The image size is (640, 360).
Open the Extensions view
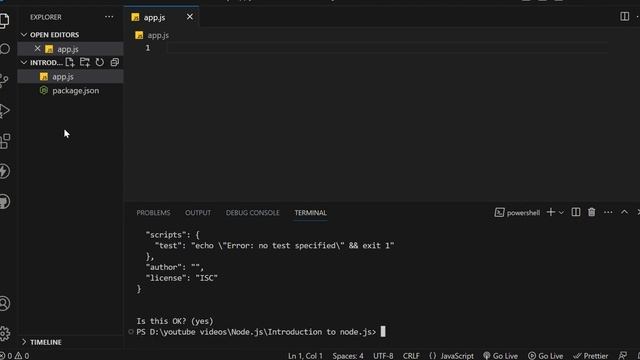4,141
